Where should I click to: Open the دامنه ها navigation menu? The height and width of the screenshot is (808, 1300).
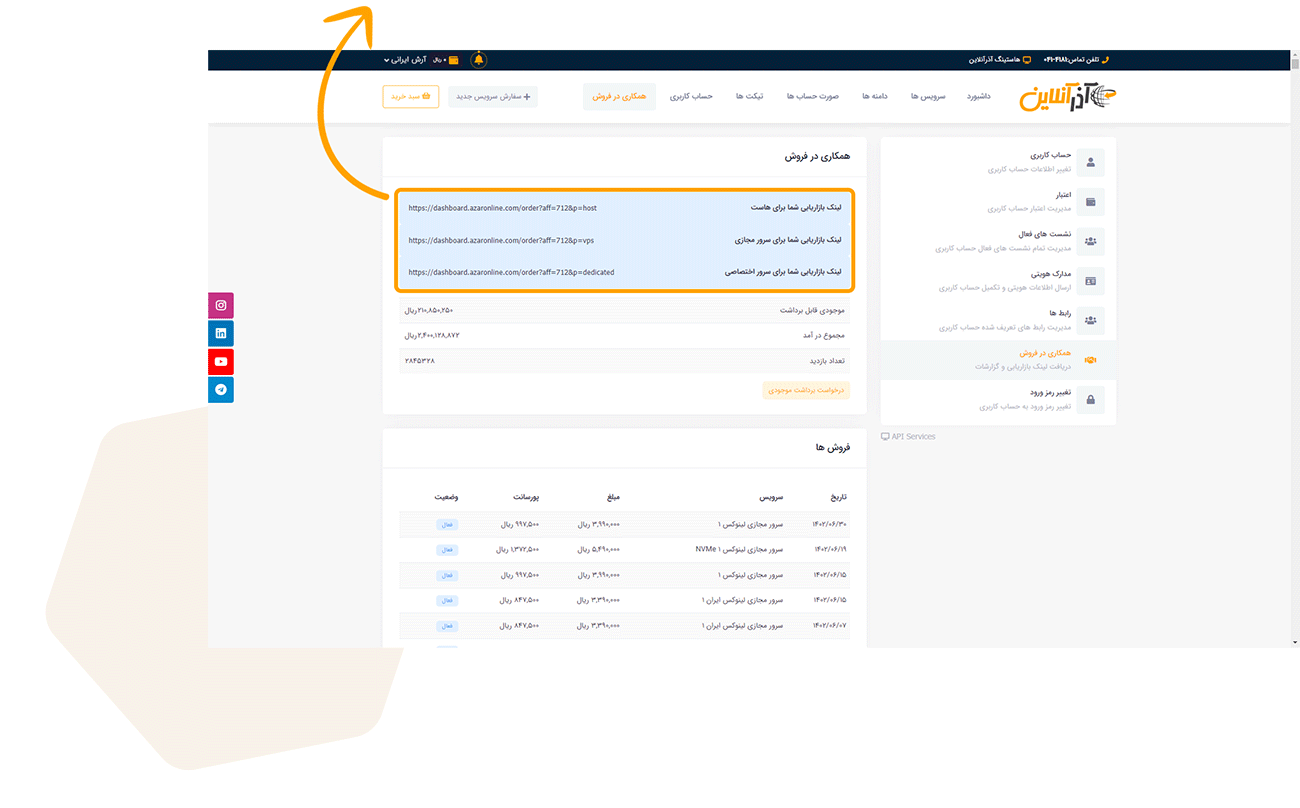(x=875, y=97)
